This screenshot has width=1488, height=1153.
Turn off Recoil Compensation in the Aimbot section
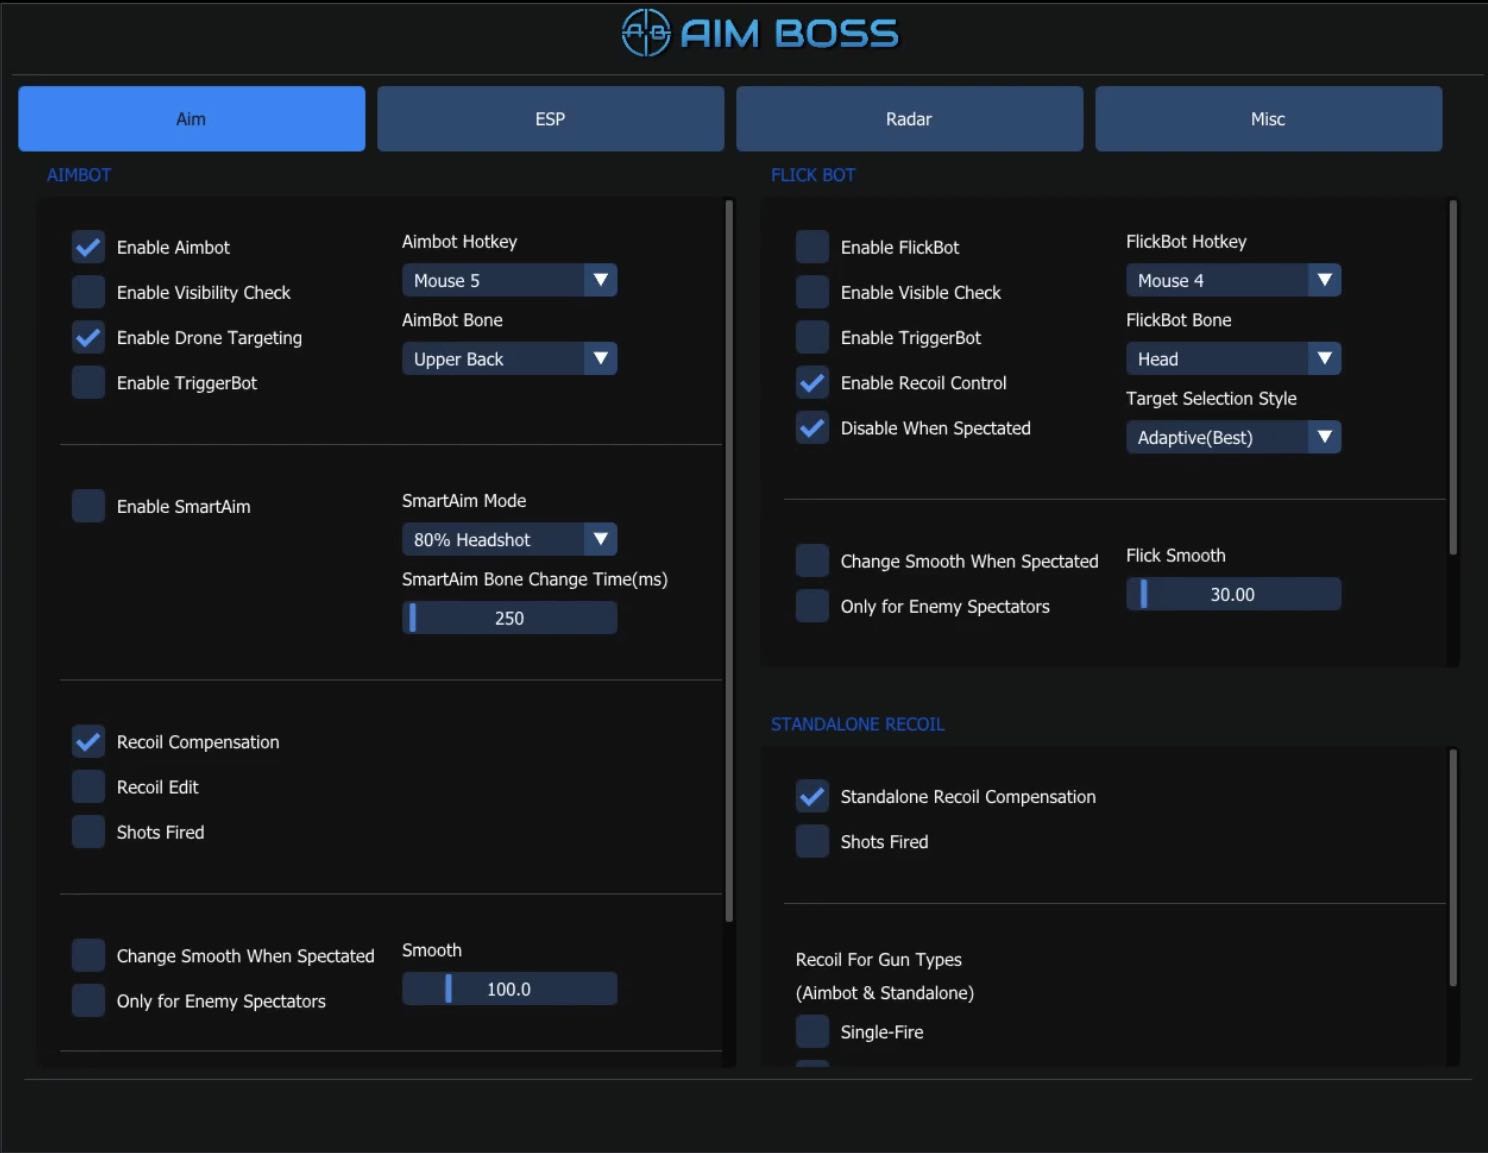[x=88, y=742]
